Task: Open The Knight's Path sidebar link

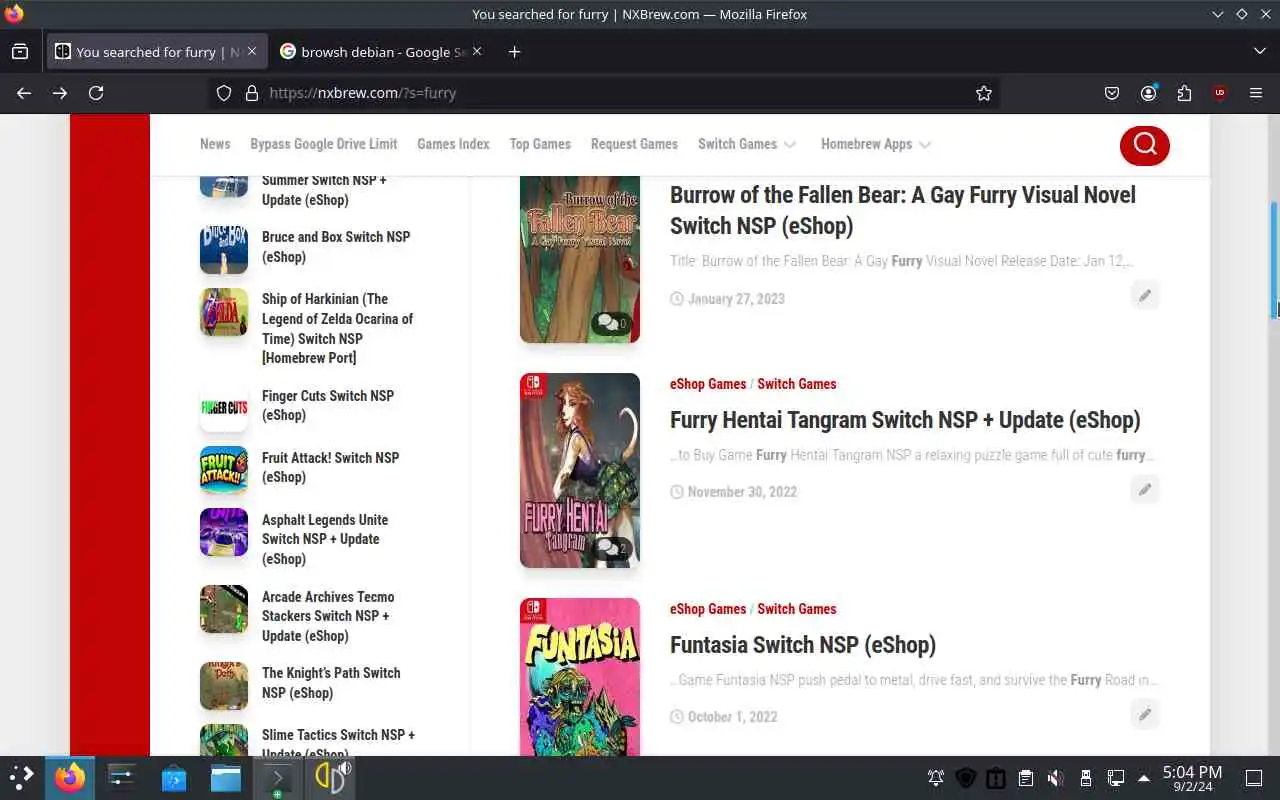Action: [x=331, y=683]
